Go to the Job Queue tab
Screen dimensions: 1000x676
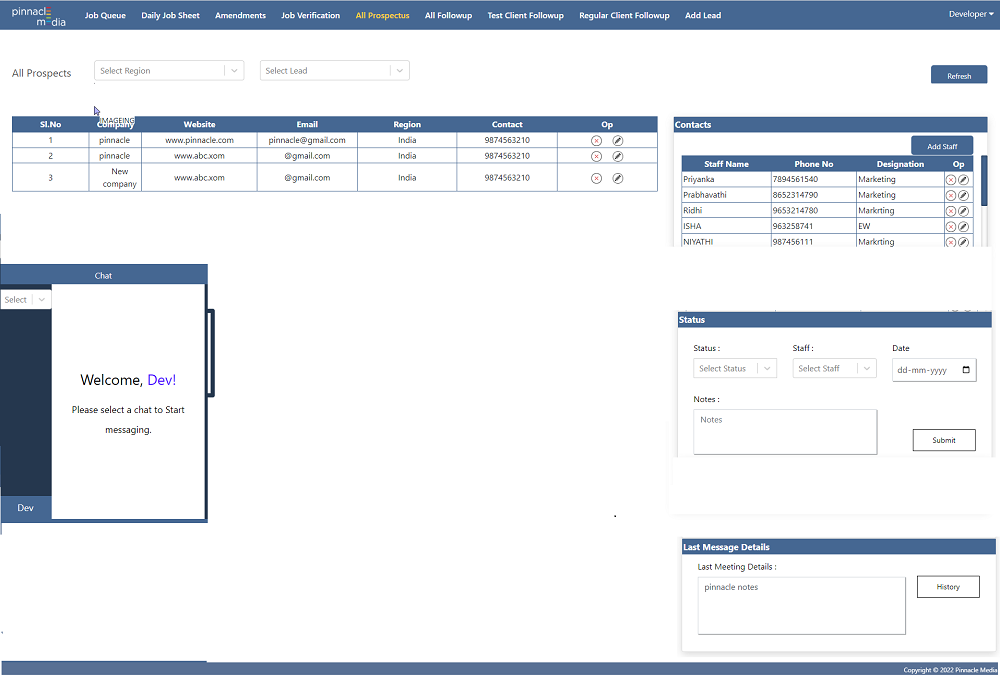[105, 16]
